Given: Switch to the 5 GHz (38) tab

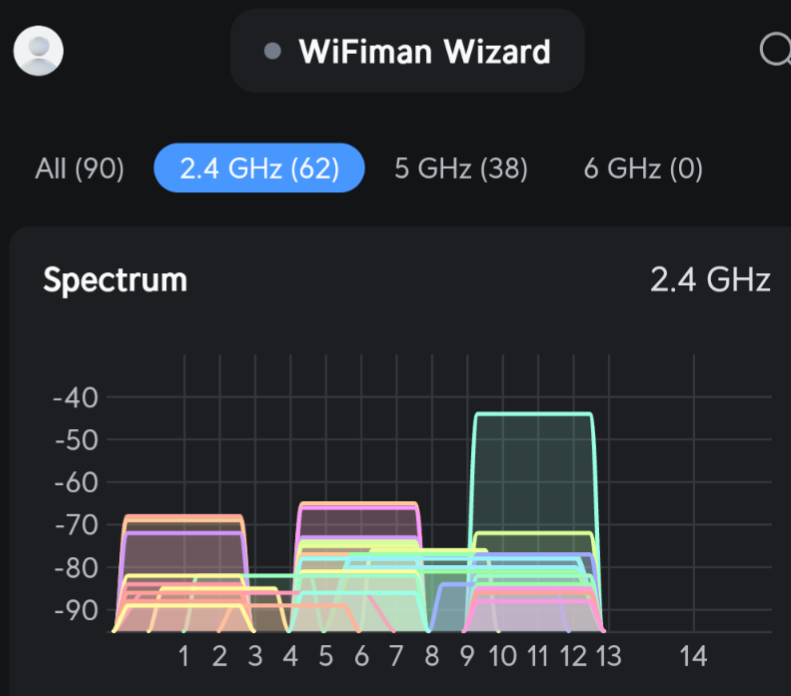Looking at the screenshot, I should pyautogui.click(x=461, y=169).
